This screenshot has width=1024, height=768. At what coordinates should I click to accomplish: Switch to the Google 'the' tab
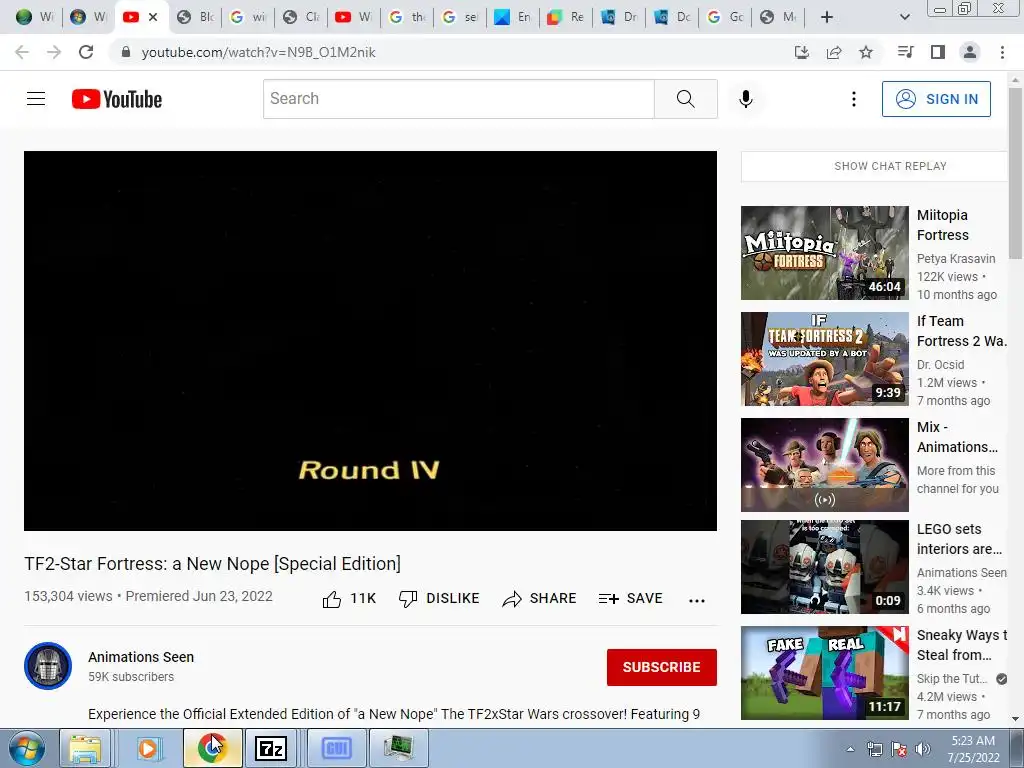(408, 17)
